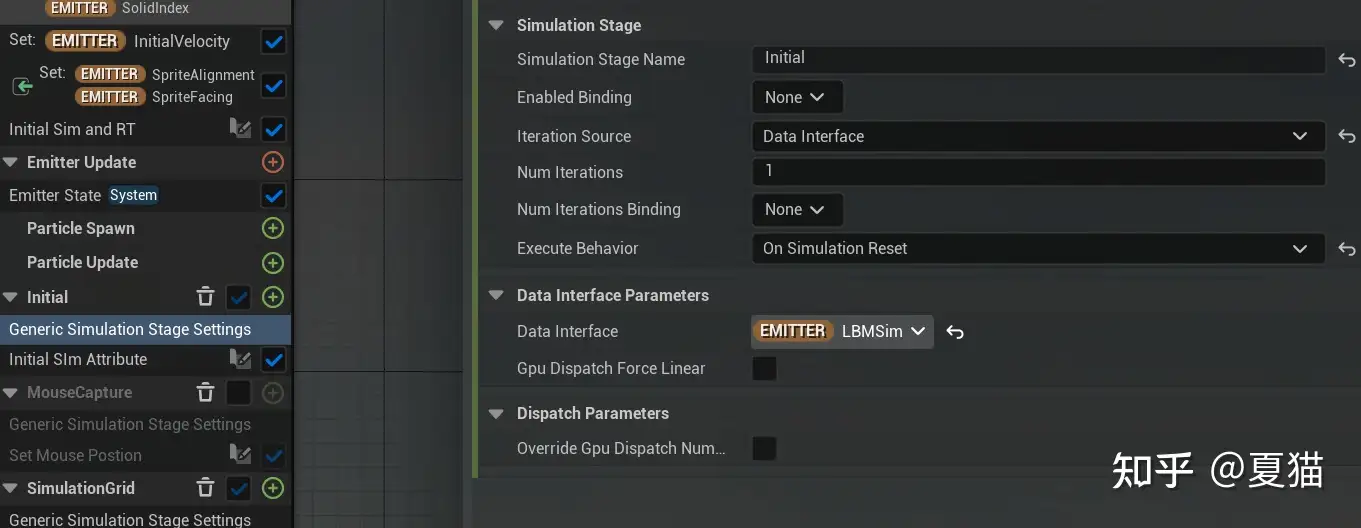Screen dimensions: 1361x528
Task: Add a module to Particle Update
Action: 272,263
